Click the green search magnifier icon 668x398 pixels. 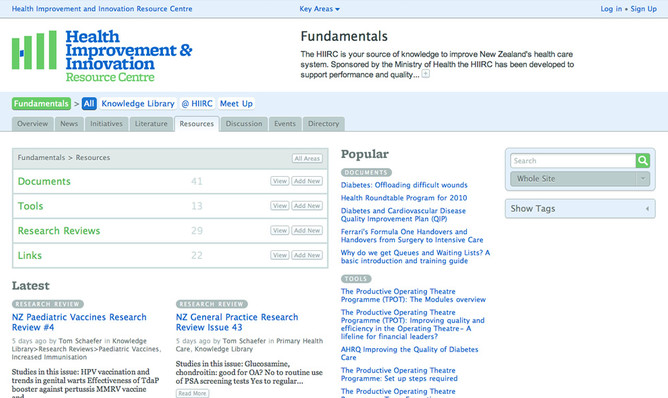(x=643, y=161)
